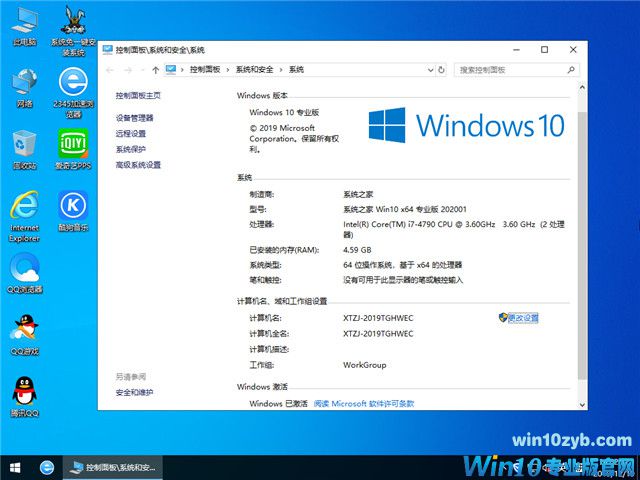Open 安全和维护 link

coord(134,393)
